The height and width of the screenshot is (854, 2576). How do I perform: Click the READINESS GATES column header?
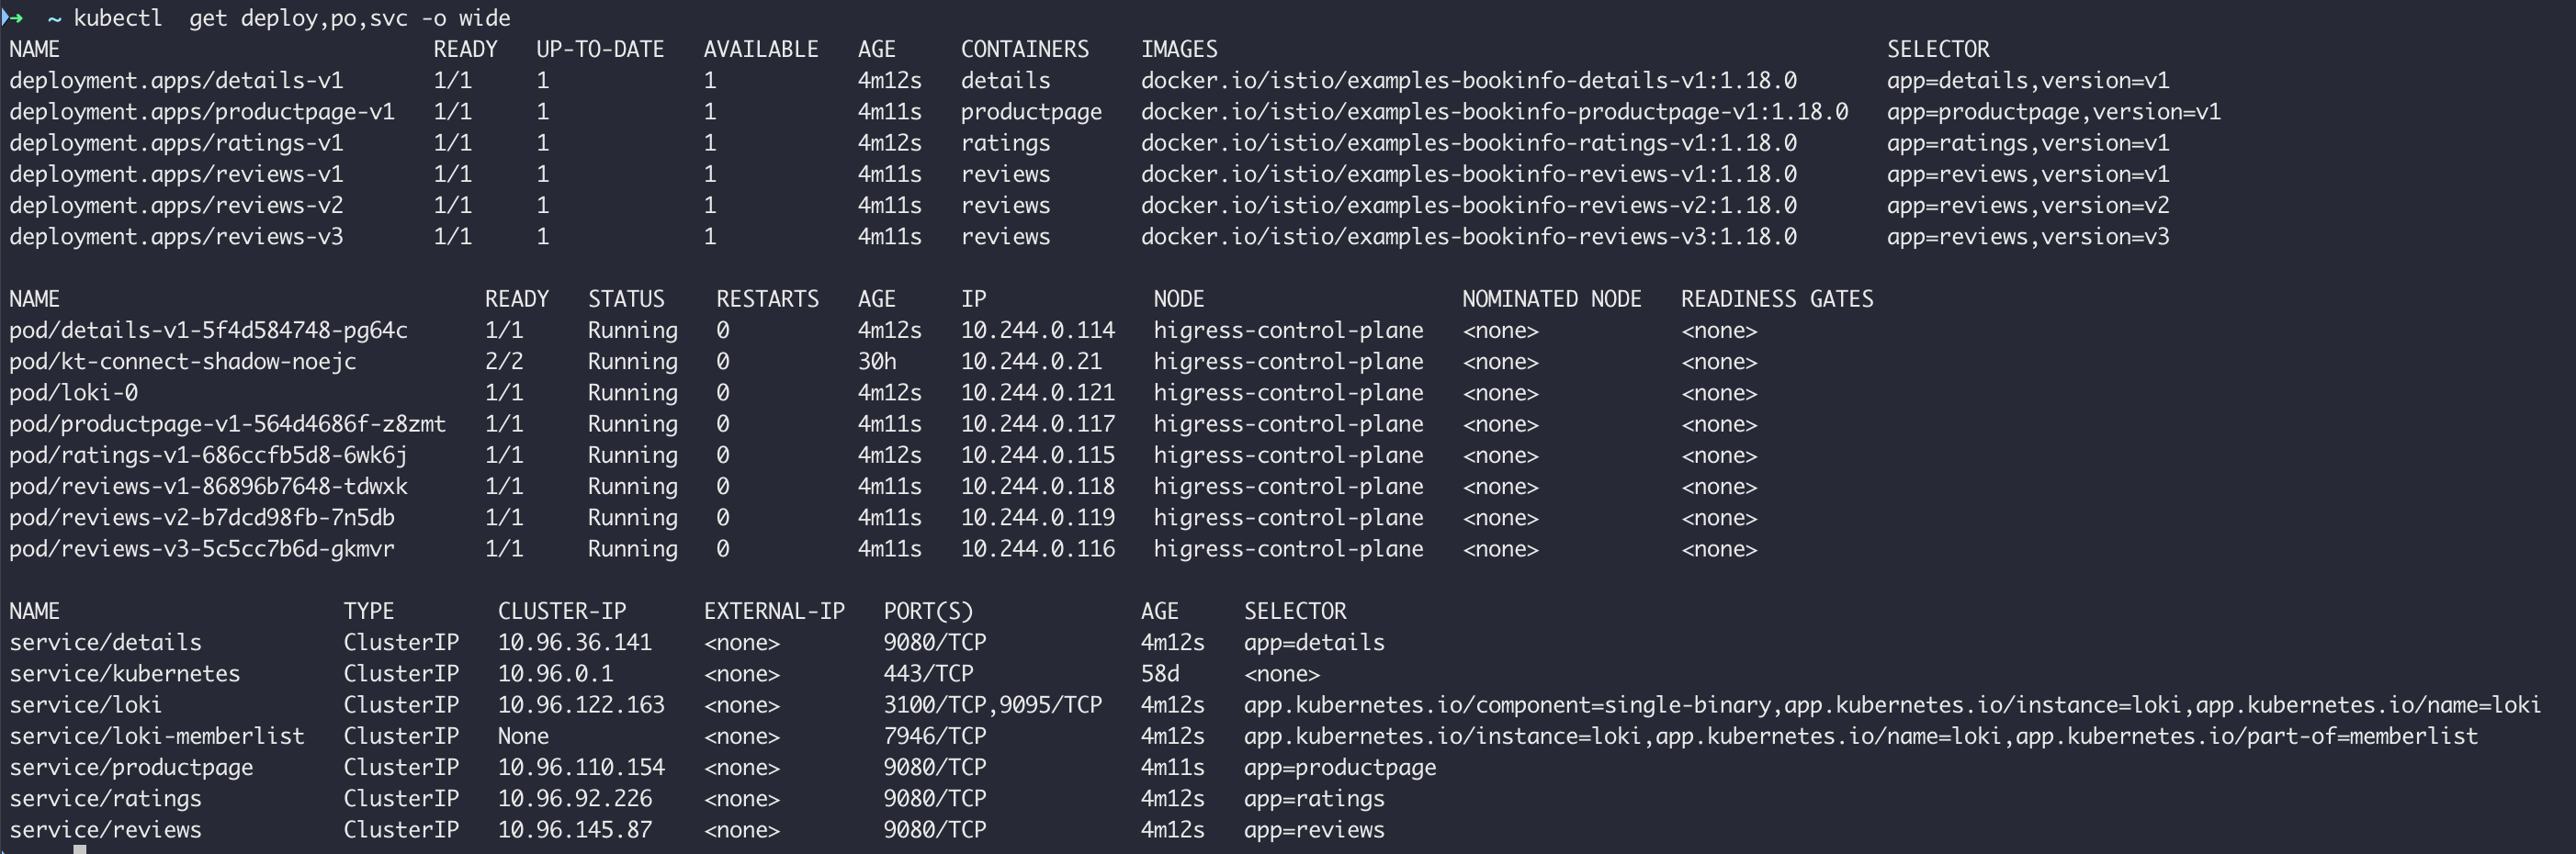pos(1776,298)
